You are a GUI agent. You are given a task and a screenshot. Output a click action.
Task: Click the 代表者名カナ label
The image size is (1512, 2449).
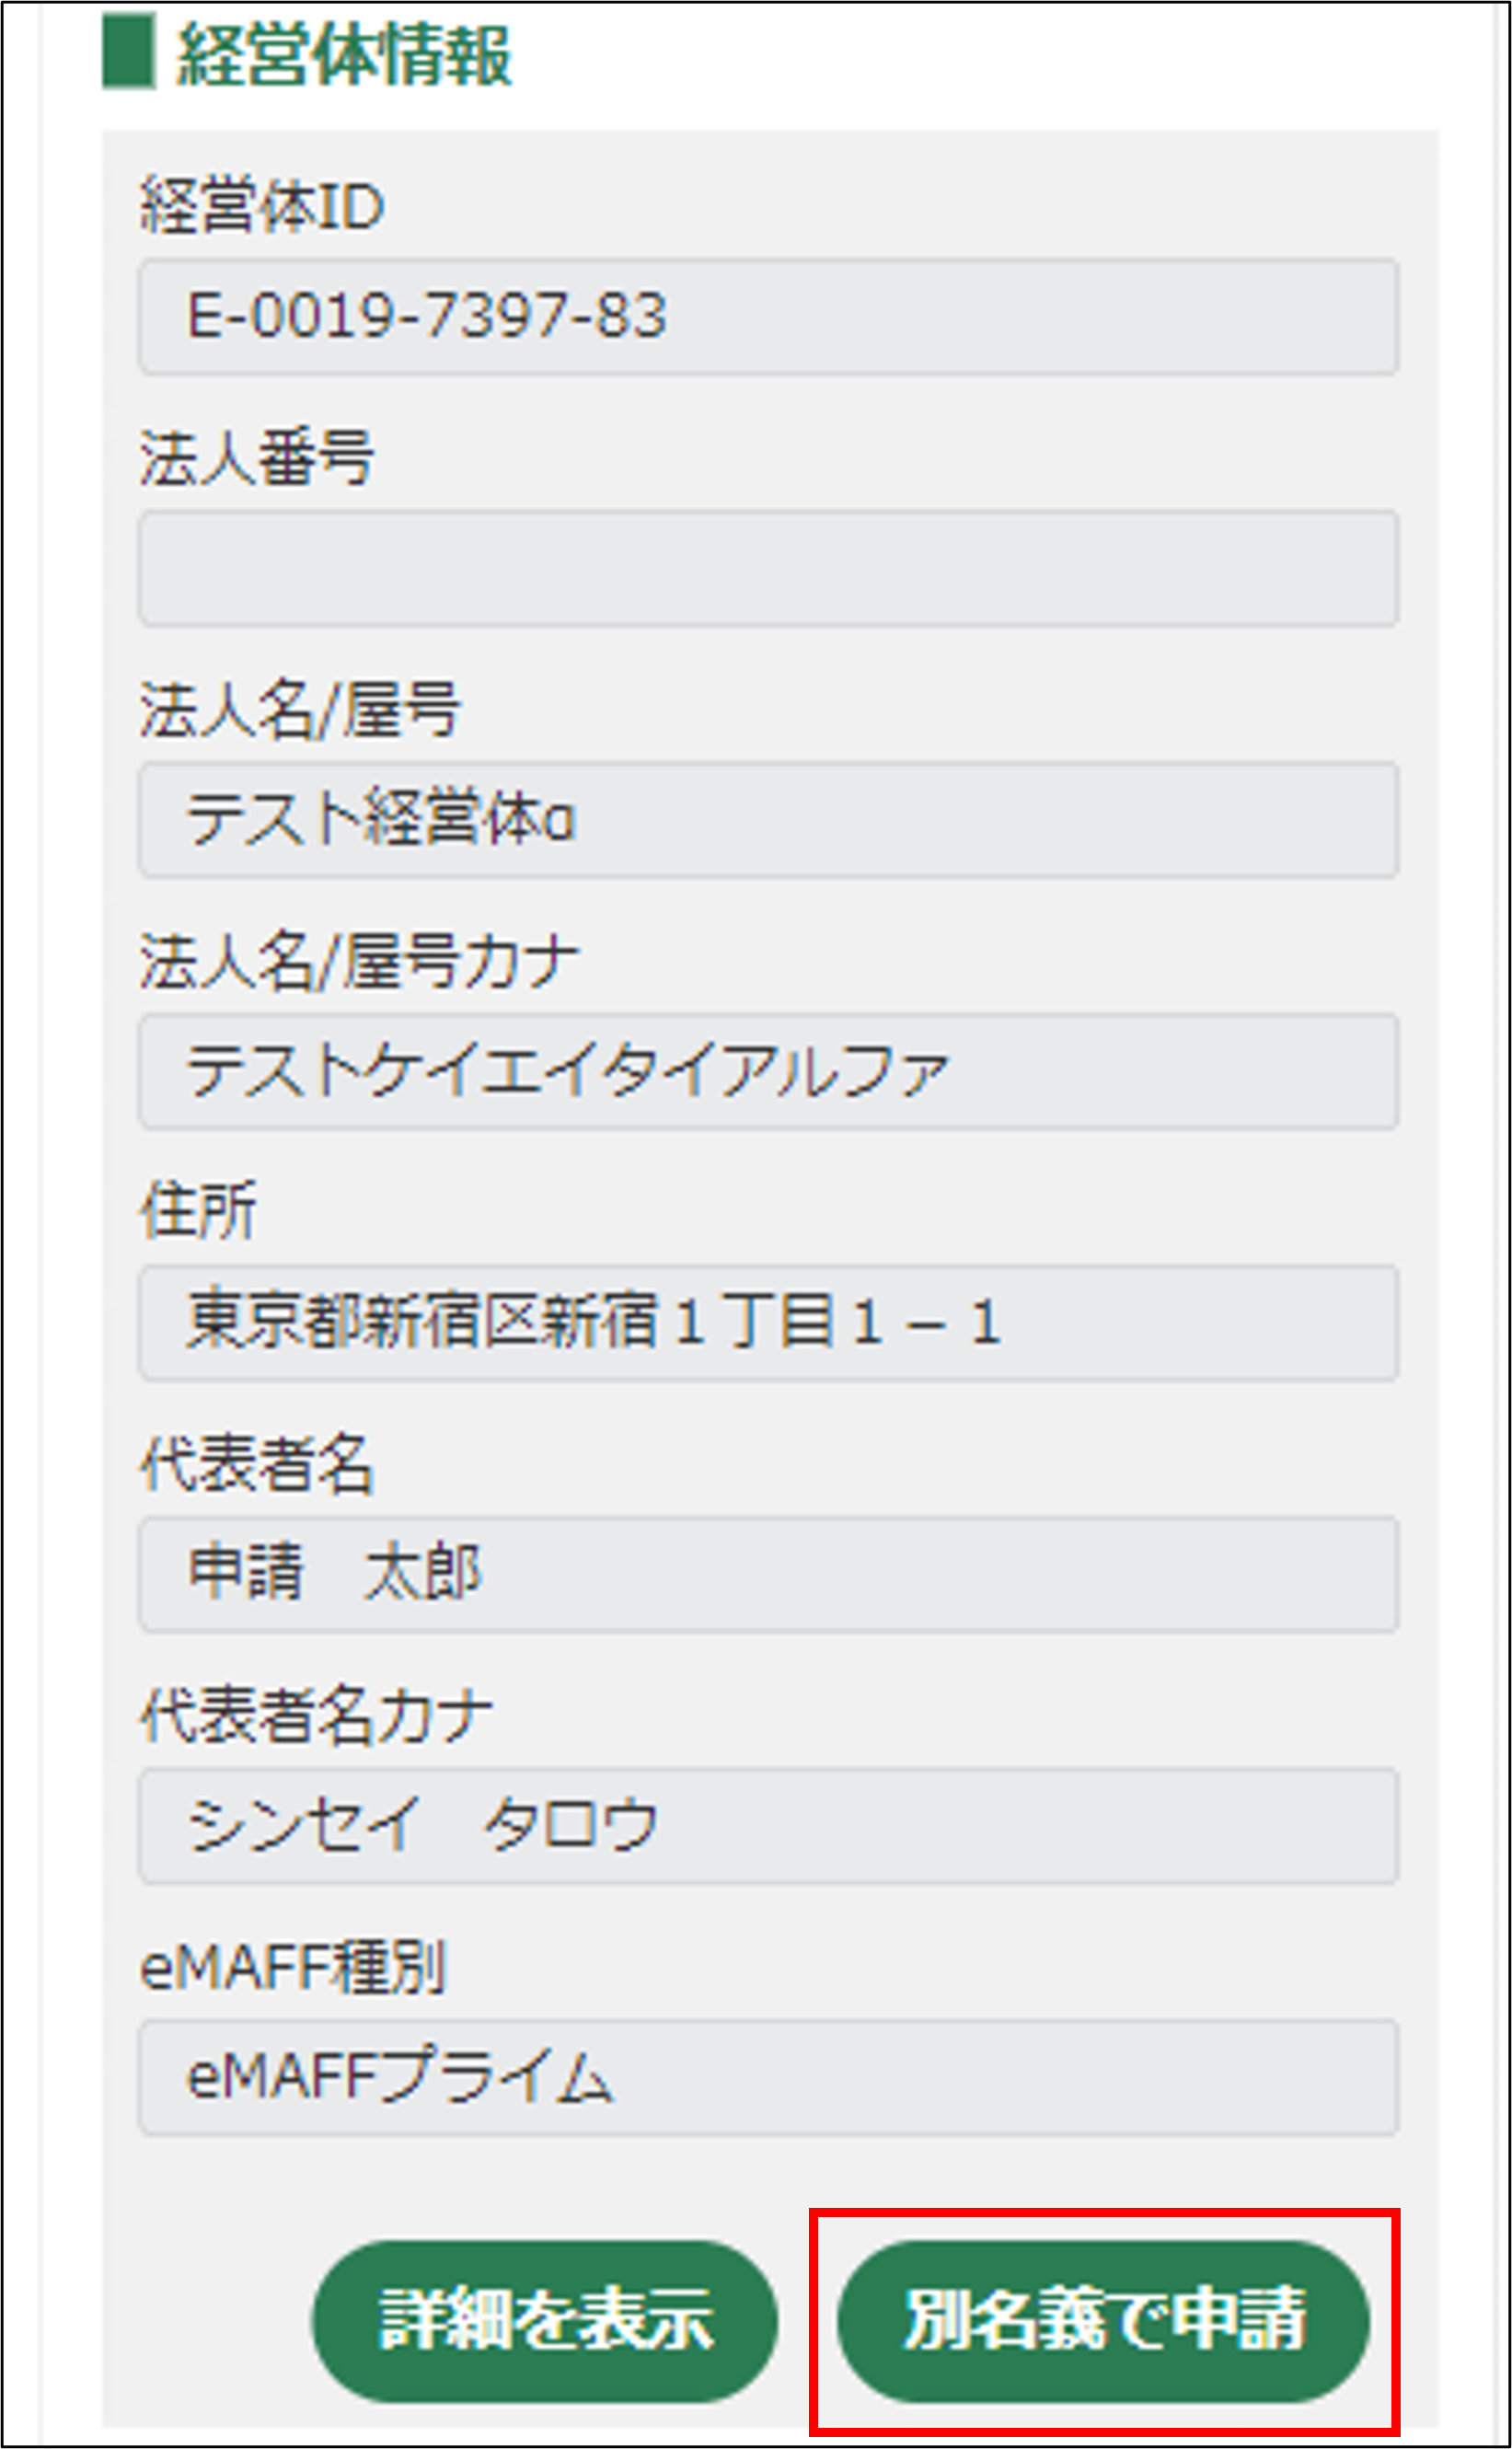pyautogui.click(x=316, y=1716)
